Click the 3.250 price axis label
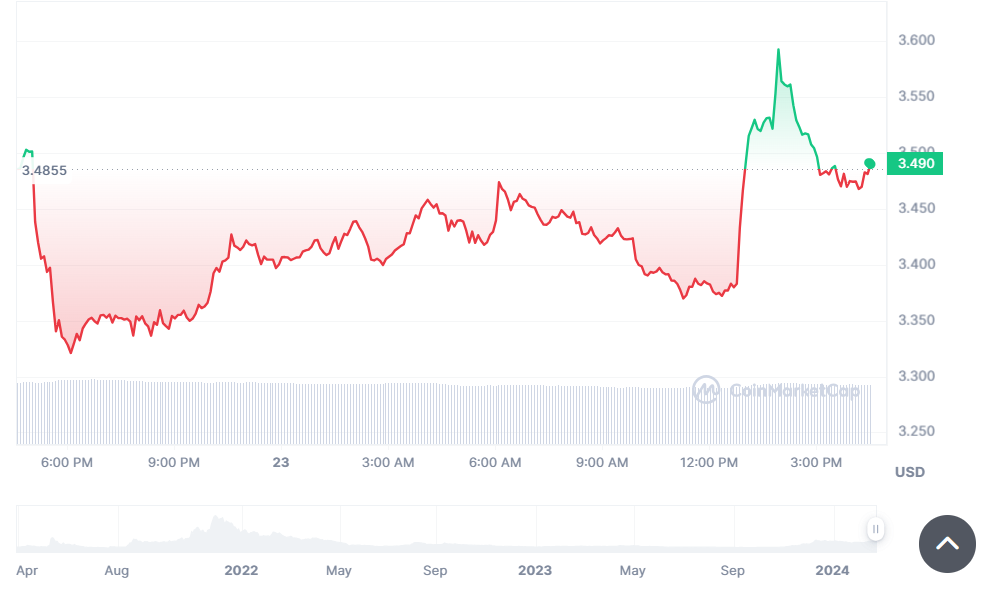Screen dimensions: 990x612 916,432
